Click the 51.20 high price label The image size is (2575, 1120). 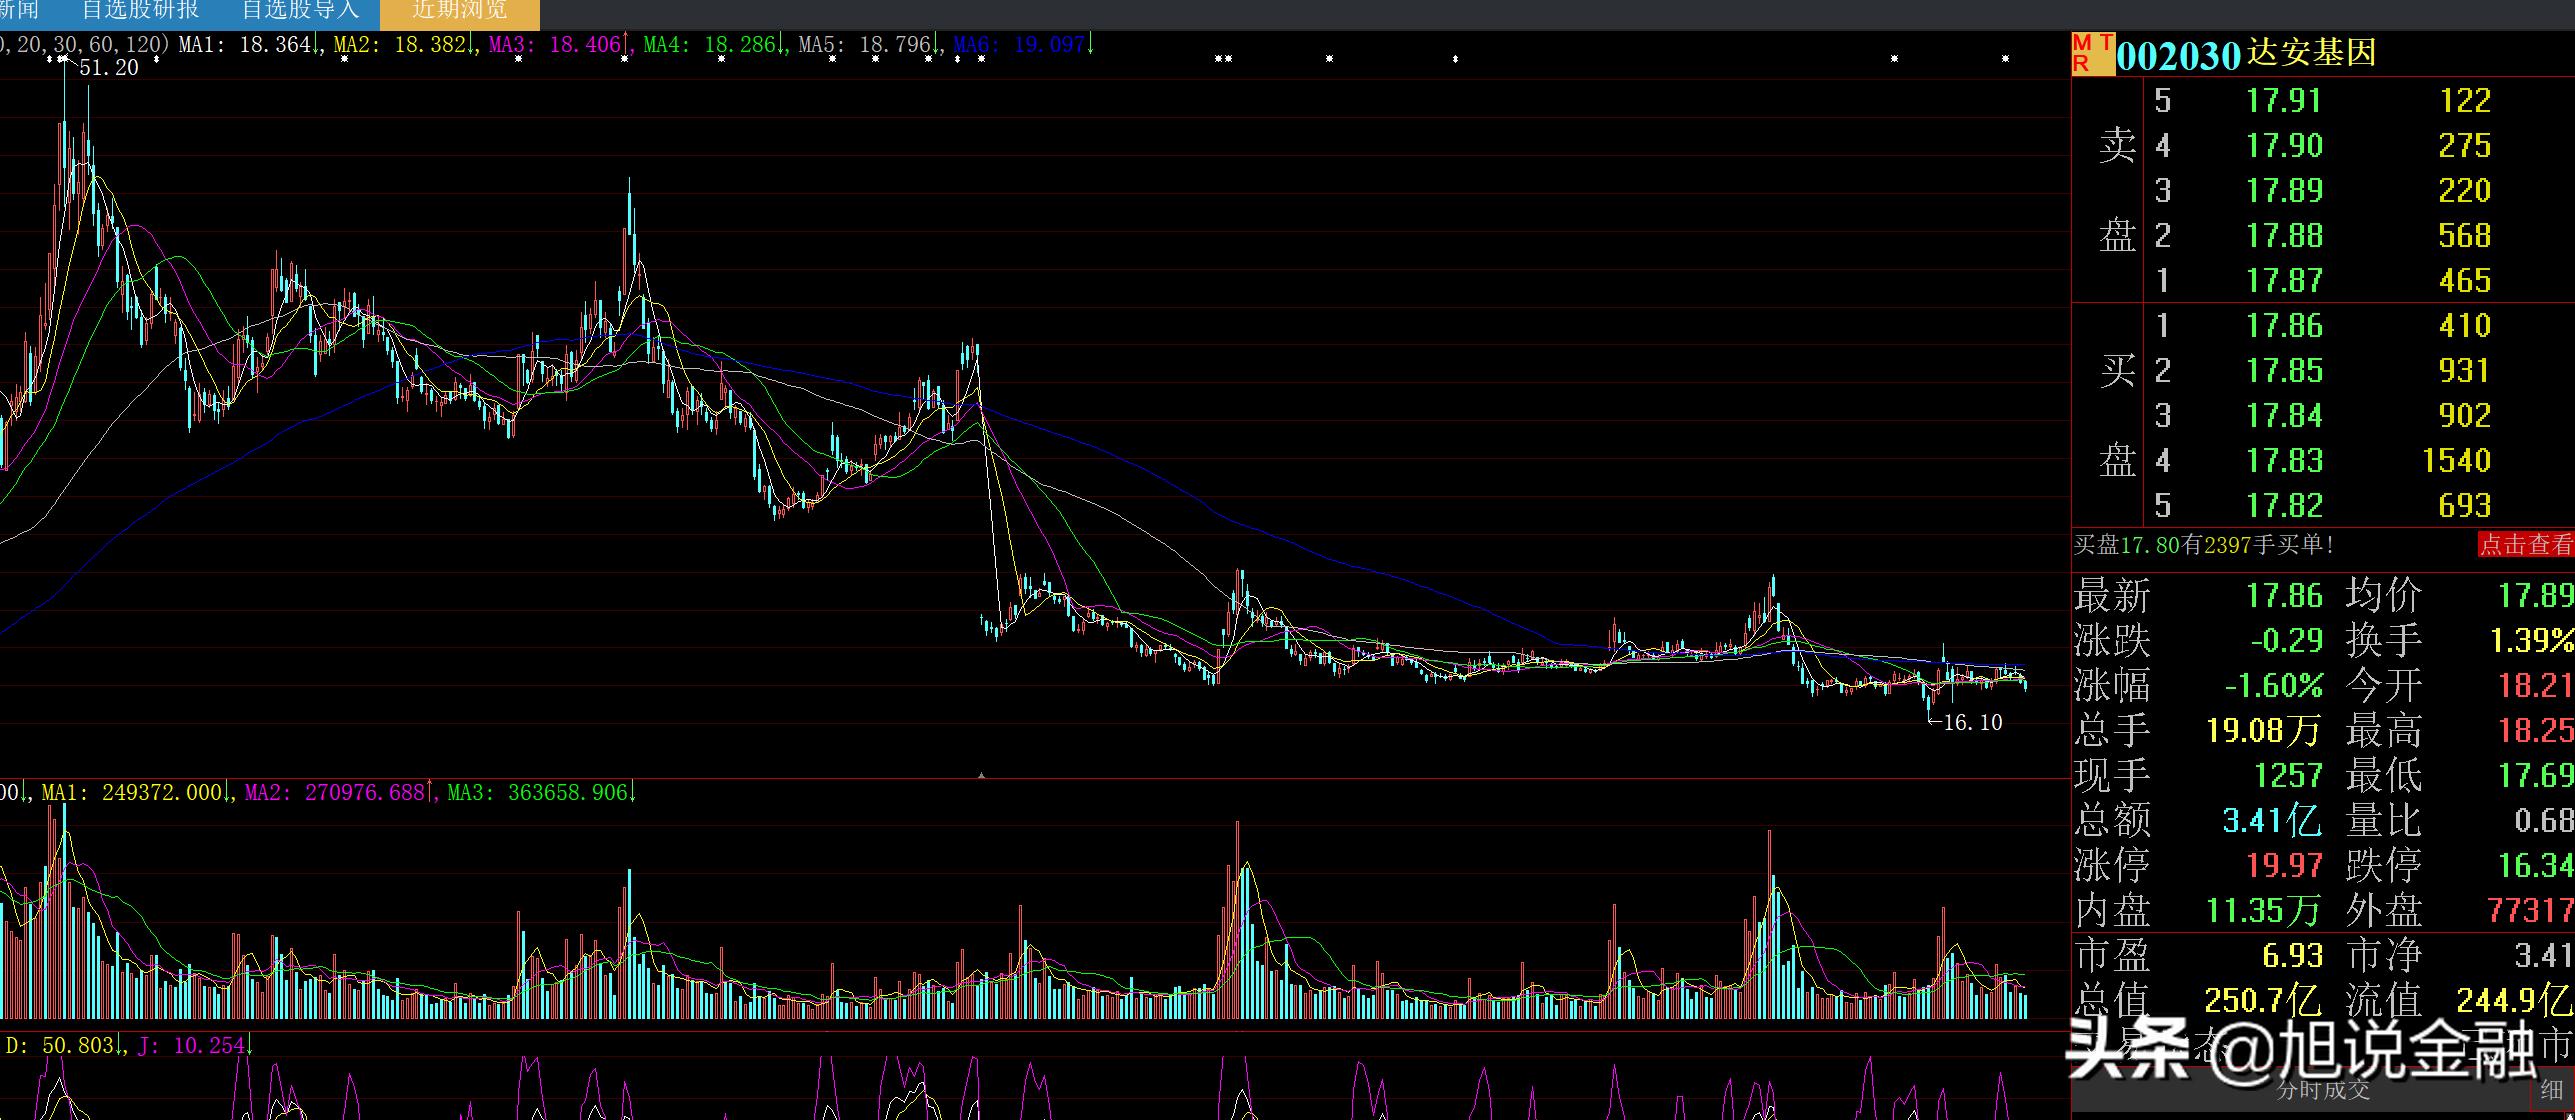click(108, 68)
